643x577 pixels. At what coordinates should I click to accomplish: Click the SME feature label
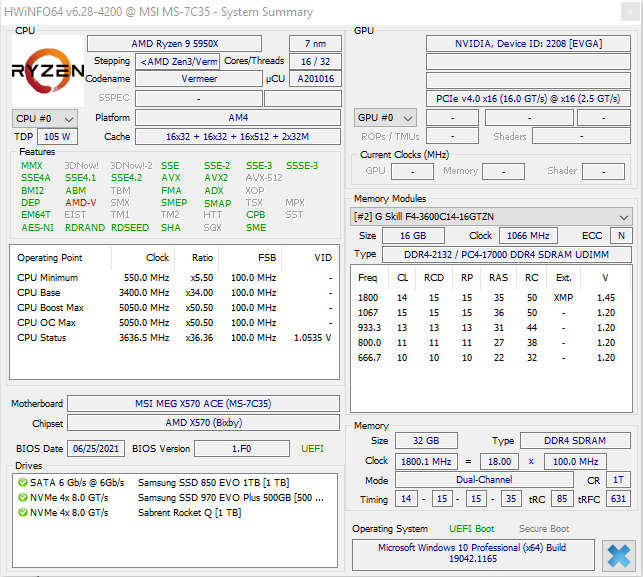coord(256,228)
